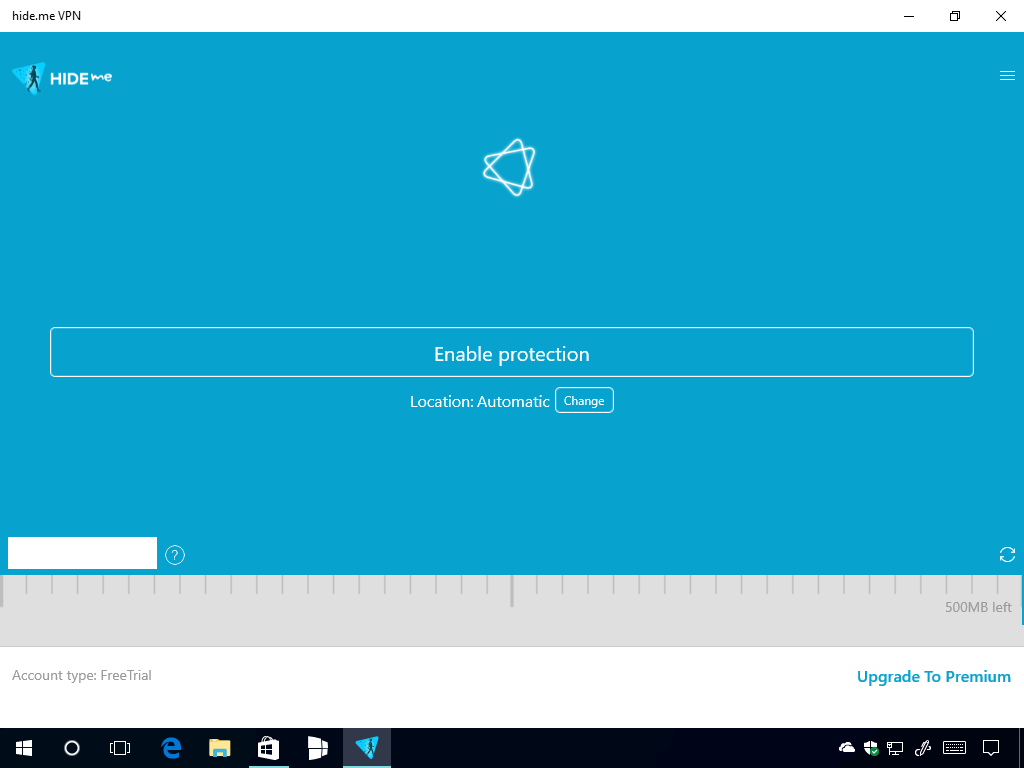This screenshot has height=768, width=1024.
Task: Select the Account type: FreeTrial text
Action: point(82,675)
